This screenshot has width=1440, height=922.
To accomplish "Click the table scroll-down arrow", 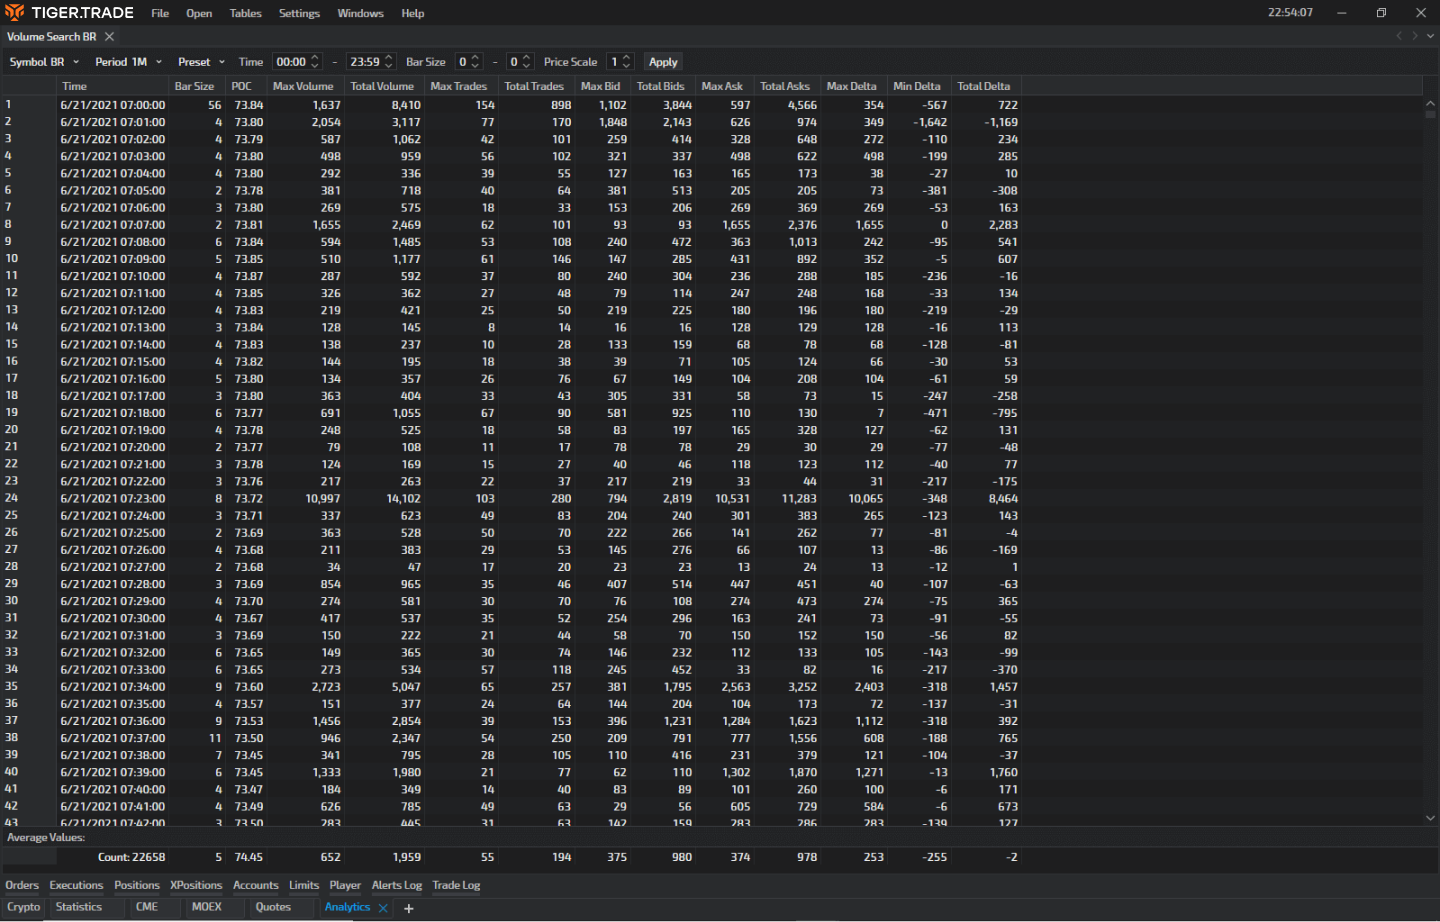I will 1430,818.
